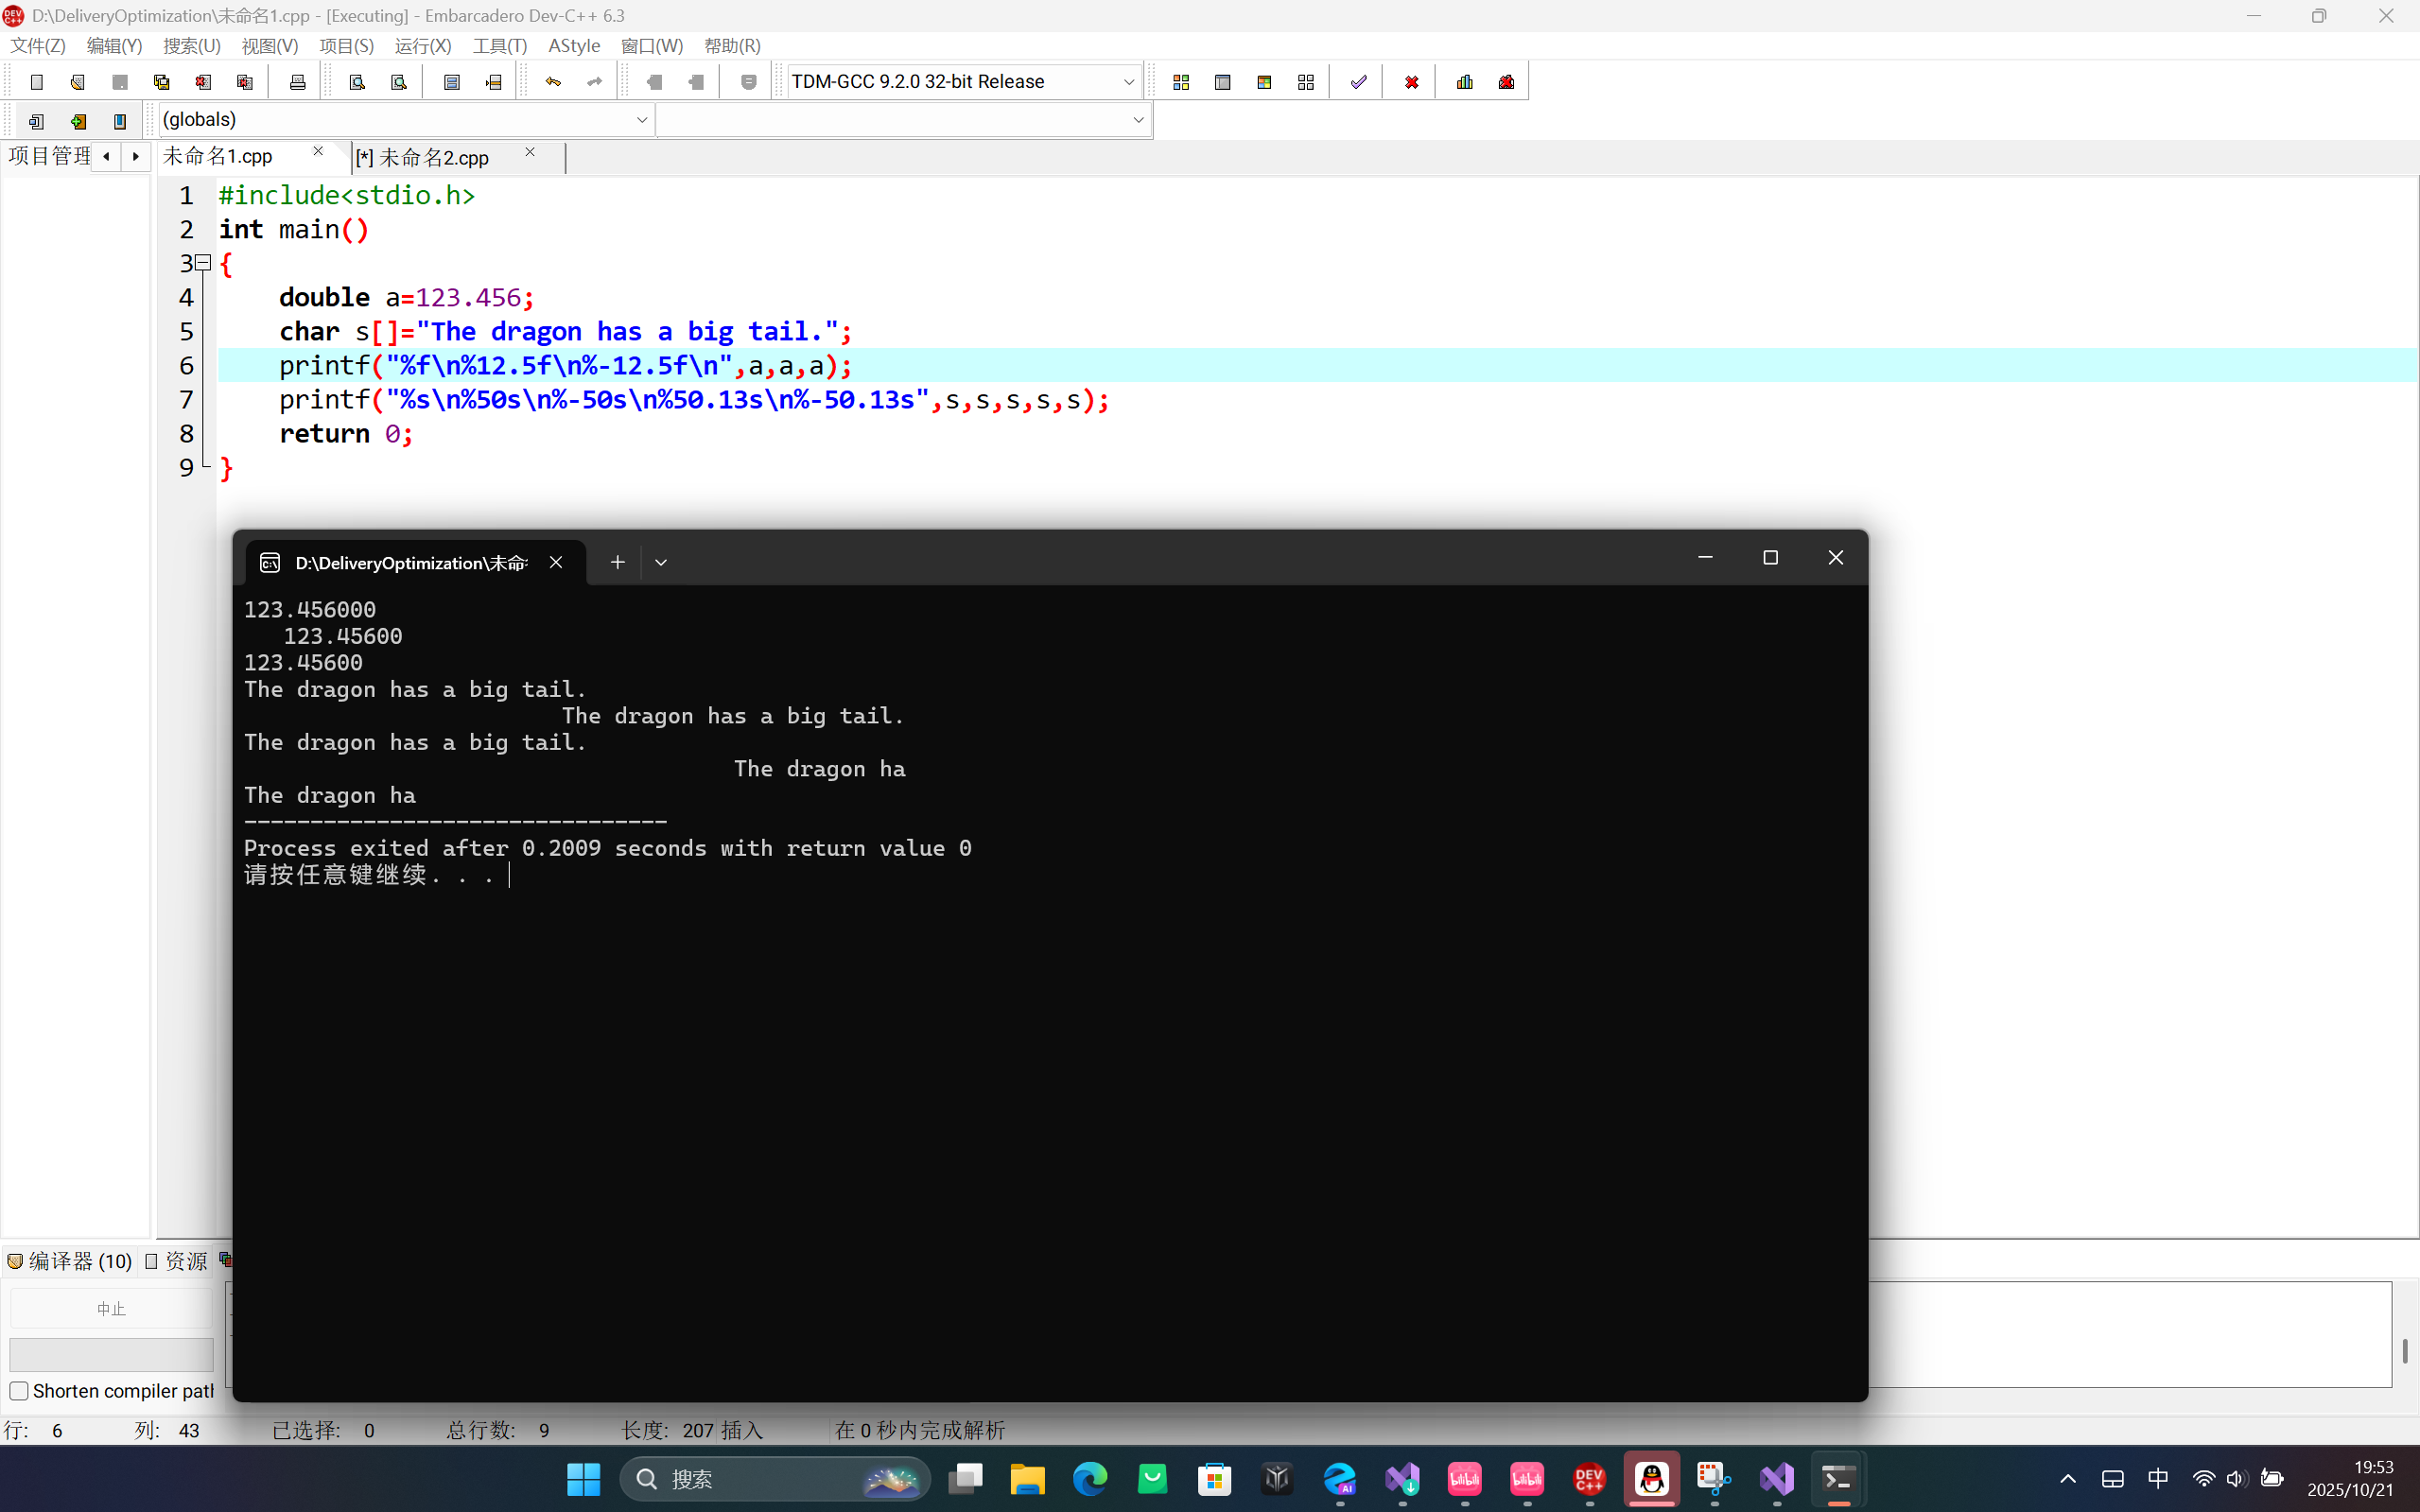Expand the (globals) scope dropdown
The height and width of the screenshot is (1512, 2420).
[641, 120]
